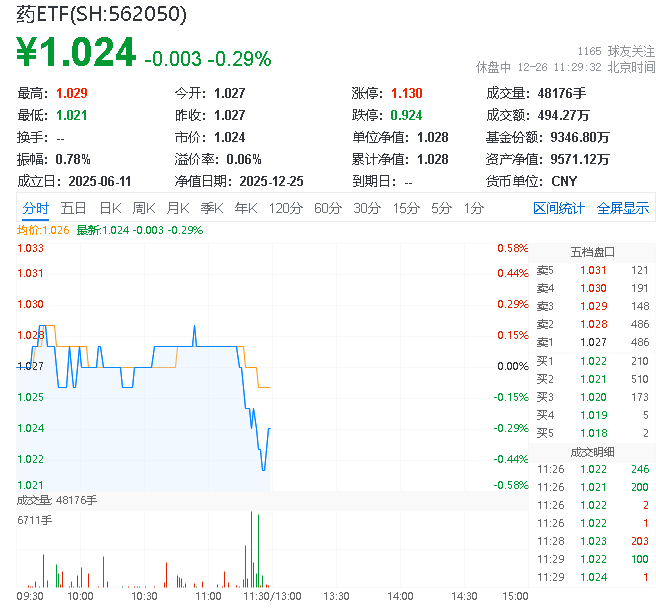This screenshot has height=615, width=656.
Task: Choose the 60分 interval chart
Action: click(328, 208)
